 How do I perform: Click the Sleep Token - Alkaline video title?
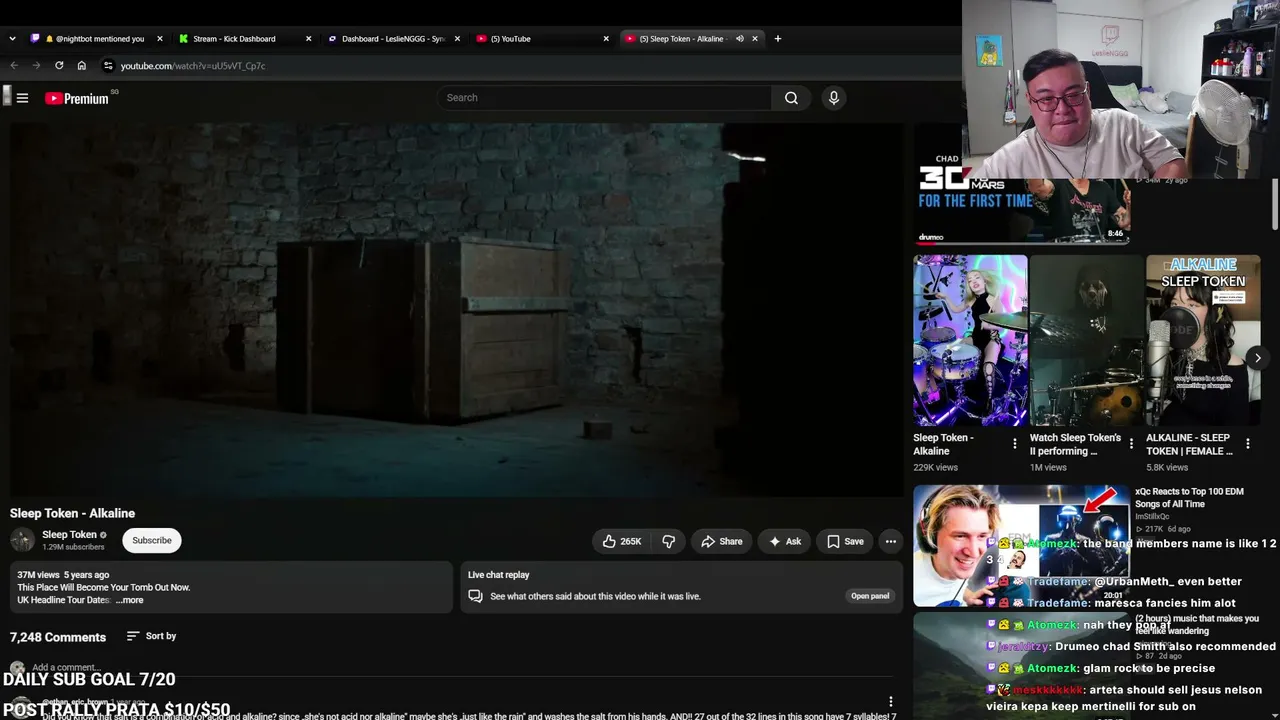pos(72,513)
